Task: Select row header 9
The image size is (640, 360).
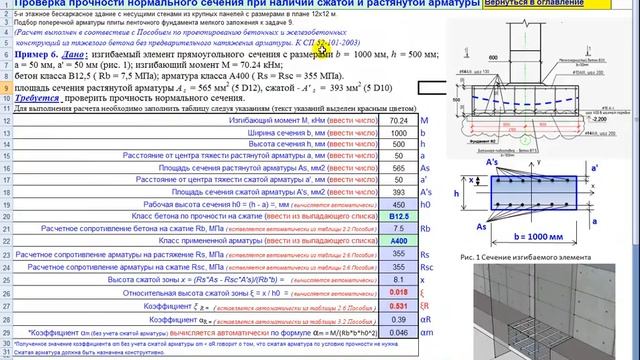Action: click(x=6, y=88)
